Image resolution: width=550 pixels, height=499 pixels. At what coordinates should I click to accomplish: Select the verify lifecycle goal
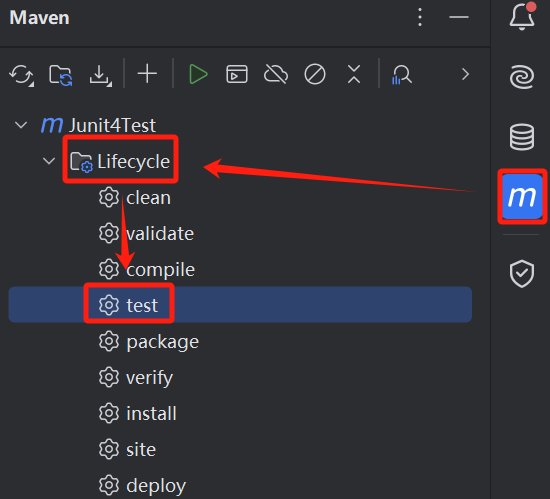tap(149, 378)
